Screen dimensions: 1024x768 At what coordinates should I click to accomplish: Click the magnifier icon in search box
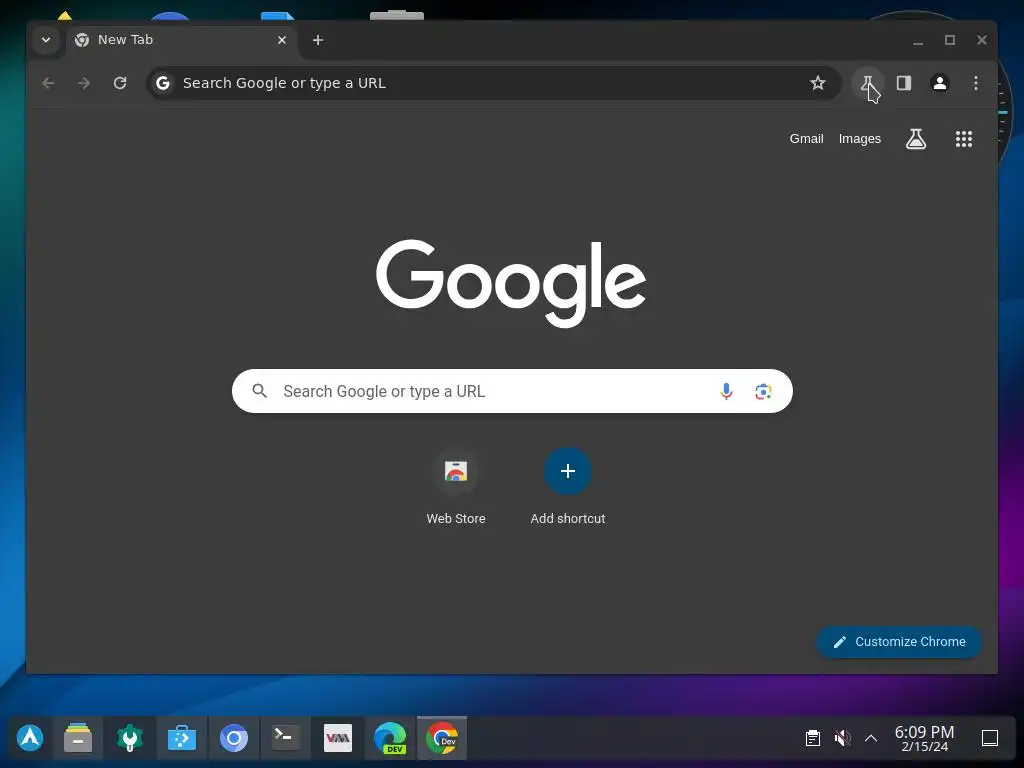259,391
